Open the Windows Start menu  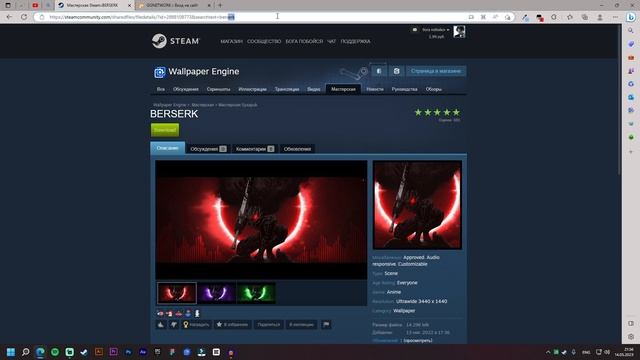(x=11, y=352)
